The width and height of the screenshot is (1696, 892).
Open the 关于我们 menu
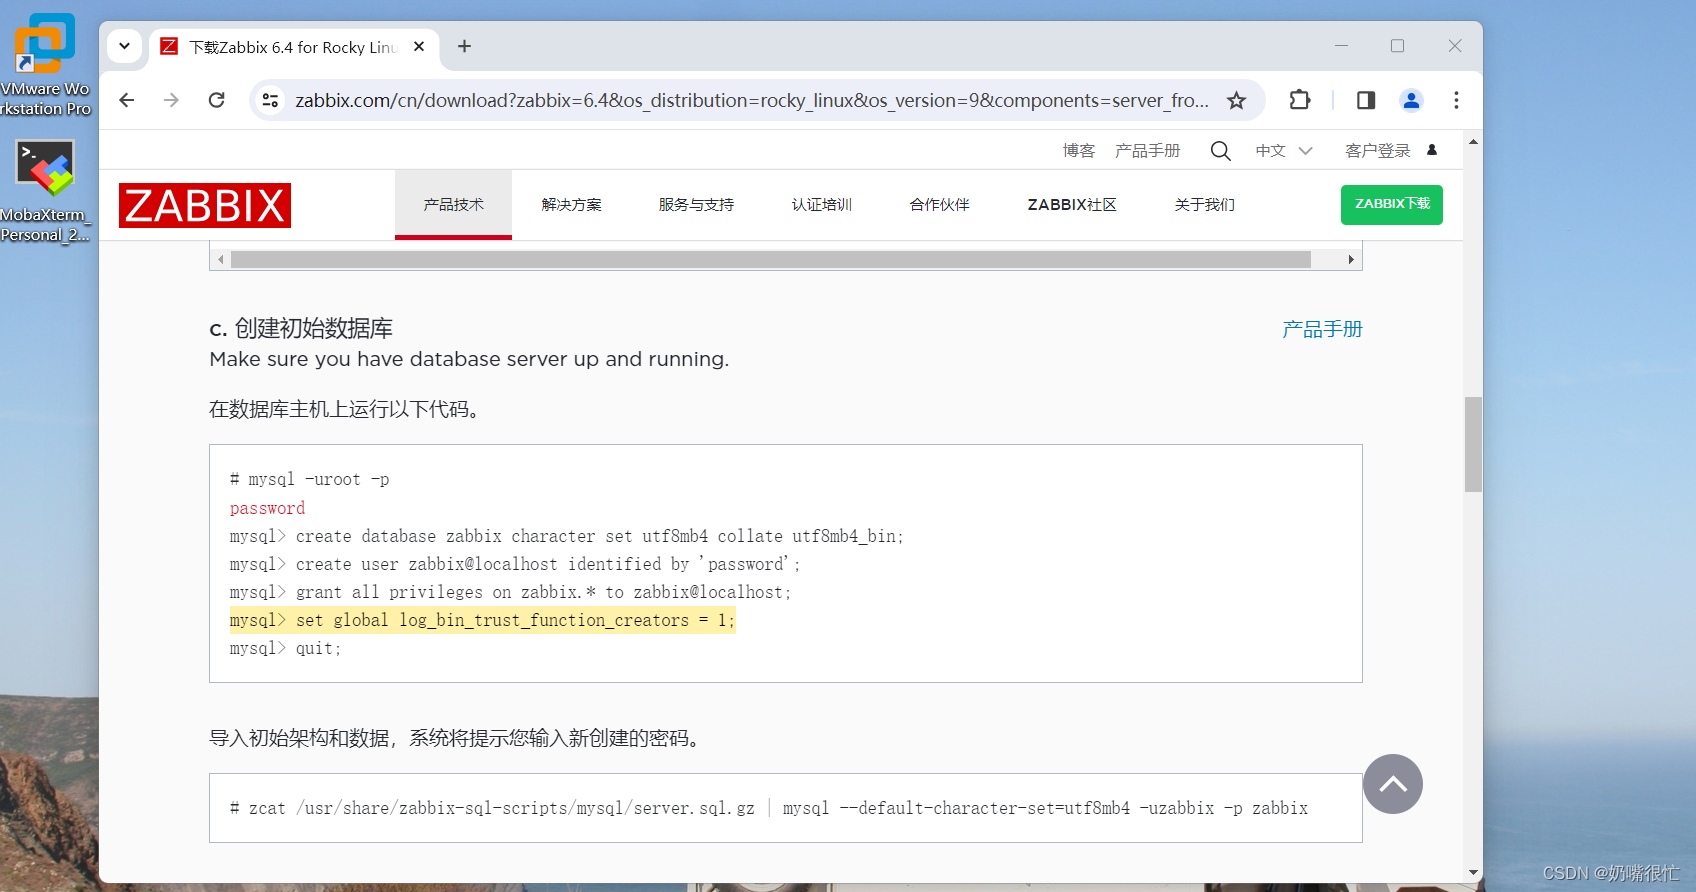[x=1204, y=205]
